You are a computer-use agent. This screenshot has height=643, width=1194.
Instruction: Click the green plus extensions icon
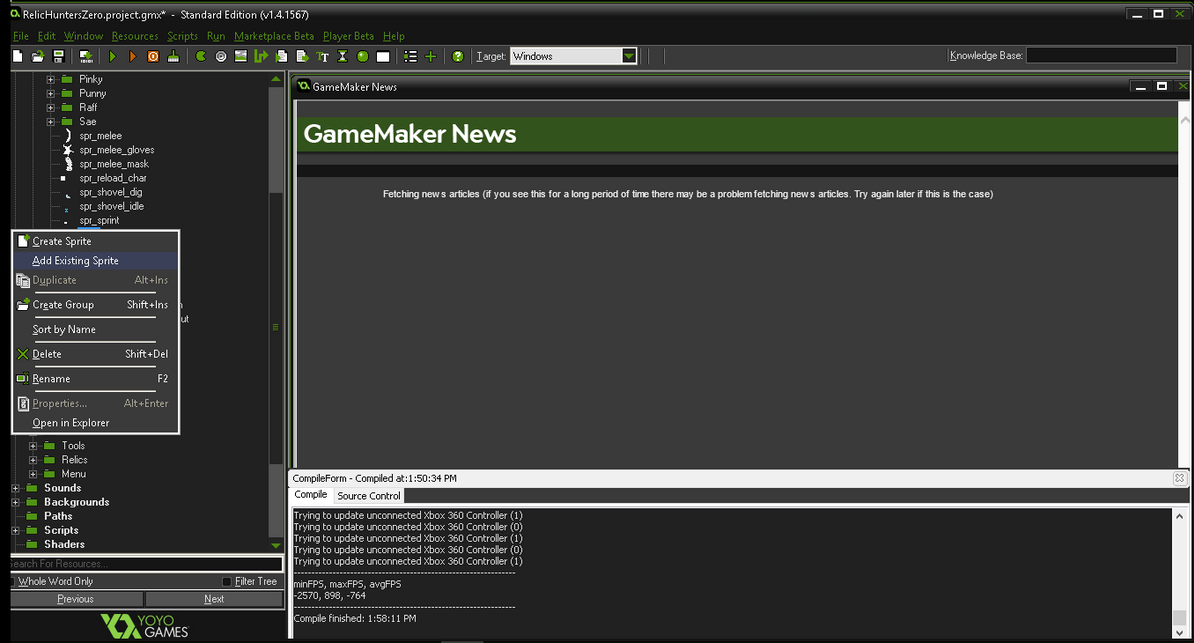click(x=431, y=56)
